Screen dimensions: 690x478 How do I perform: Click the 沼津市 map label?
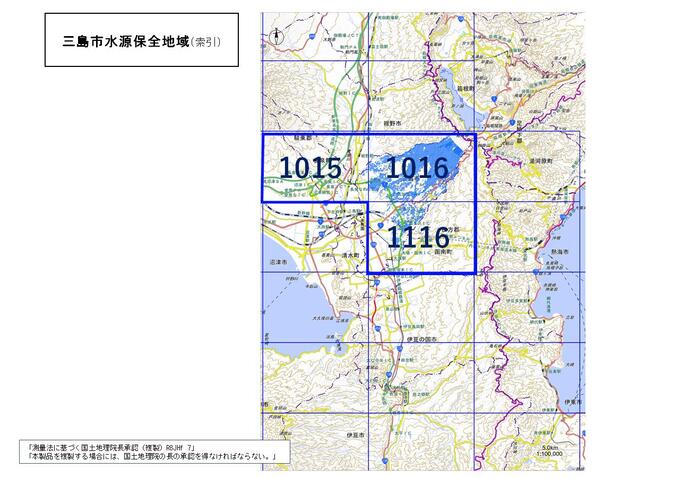[278, 262]
